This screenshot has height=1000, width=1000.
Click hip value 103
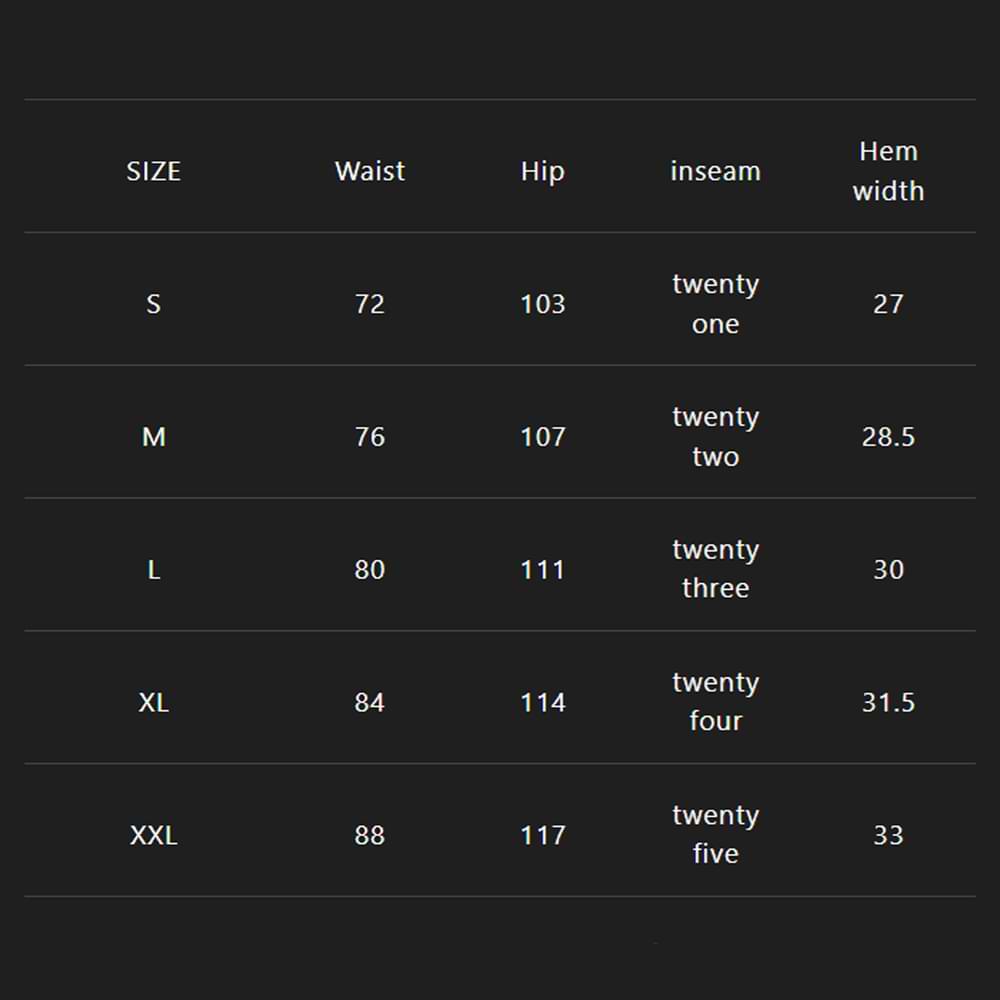(542, 304)
